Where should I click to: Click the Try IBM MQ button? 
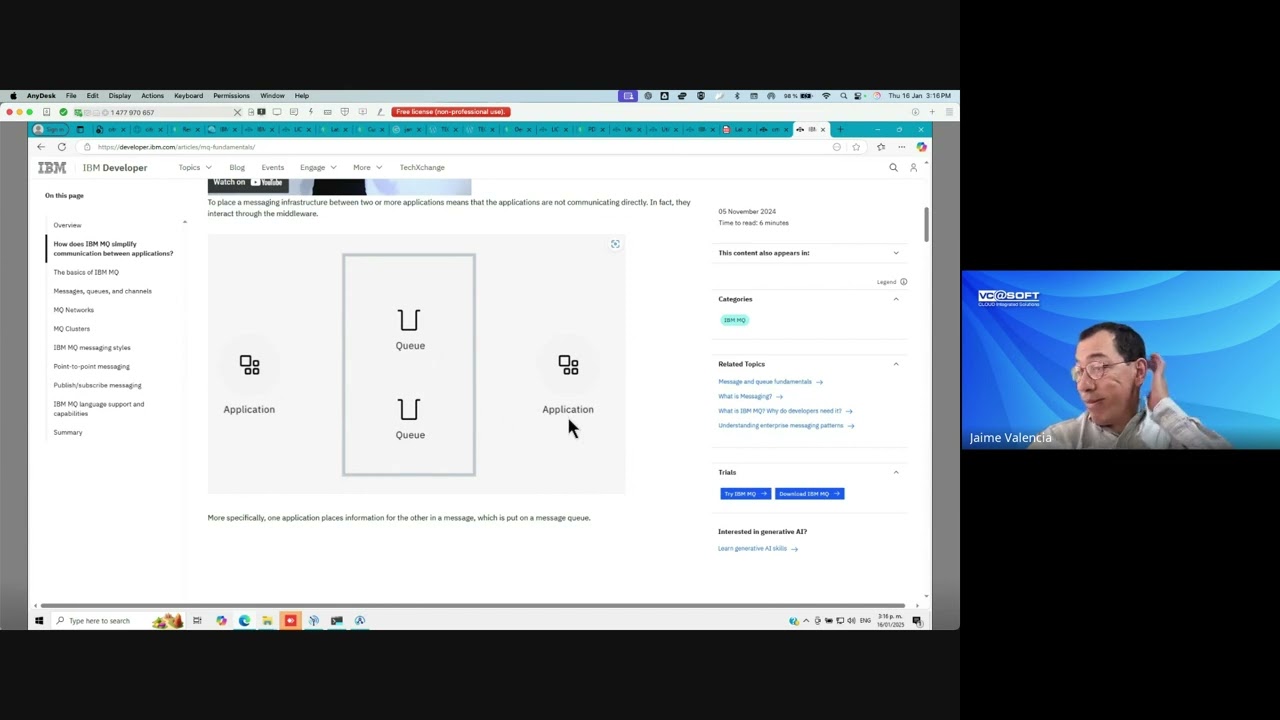tap(745, 494)
